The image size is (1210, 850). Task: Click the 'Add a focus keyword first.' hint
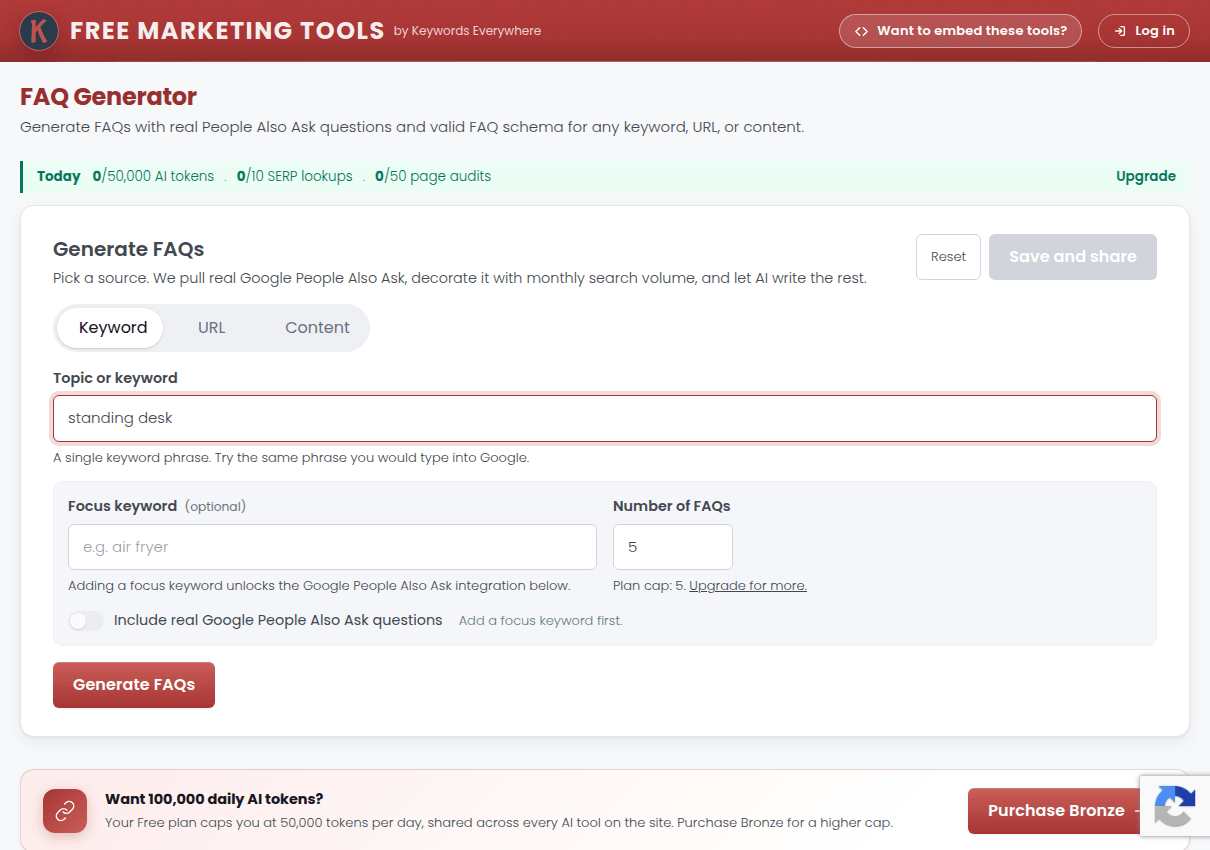tap(540, 621)
